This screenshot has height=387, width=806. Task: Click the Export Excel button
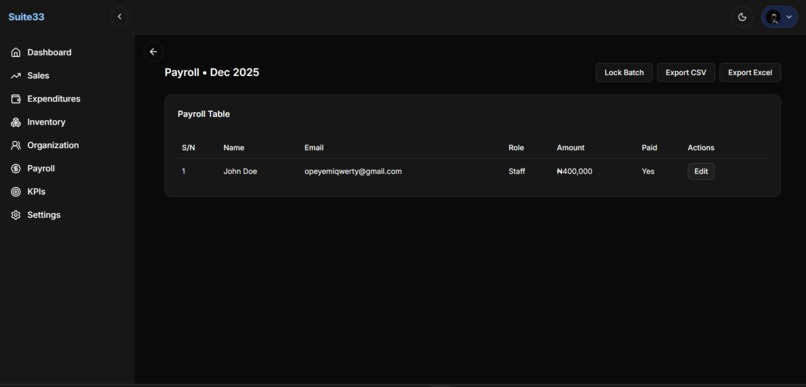pos(750,72)
